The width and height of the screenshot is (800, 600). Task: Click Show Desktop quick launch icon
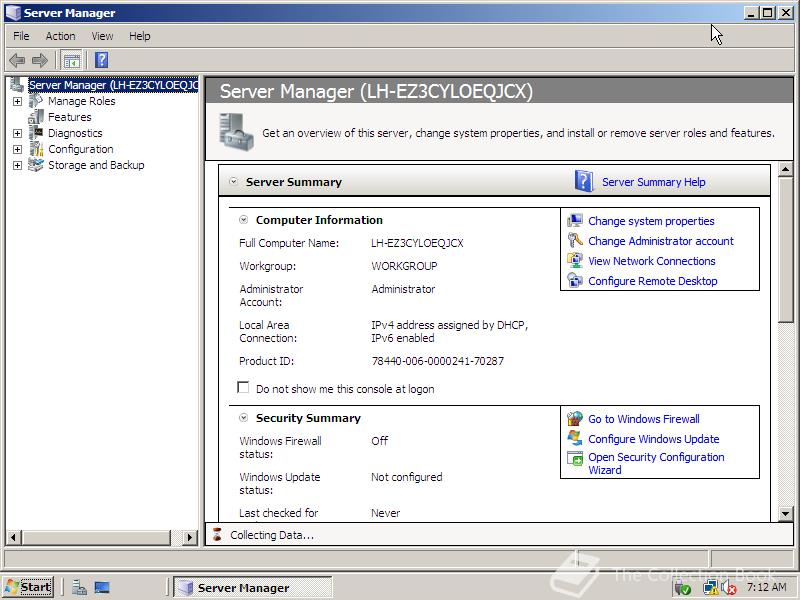coord(102,587)
